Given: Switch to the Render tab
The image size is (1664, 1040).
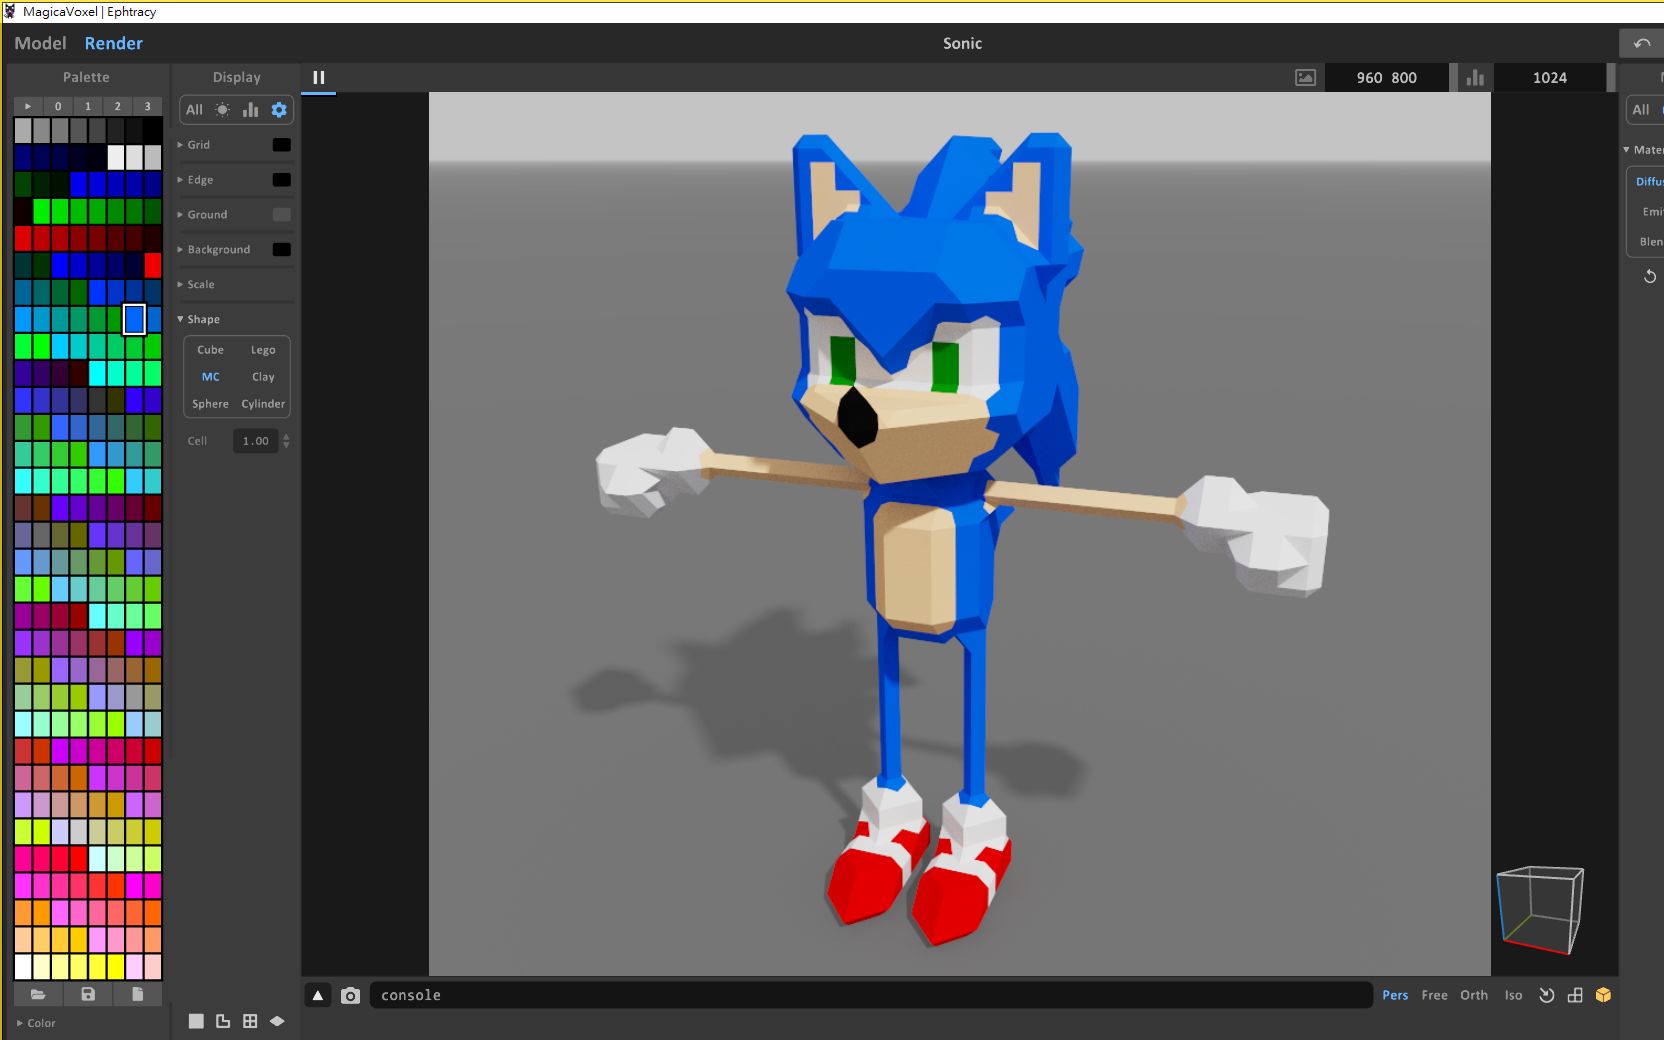Looking at the screenshot, I should pos(113,43).
